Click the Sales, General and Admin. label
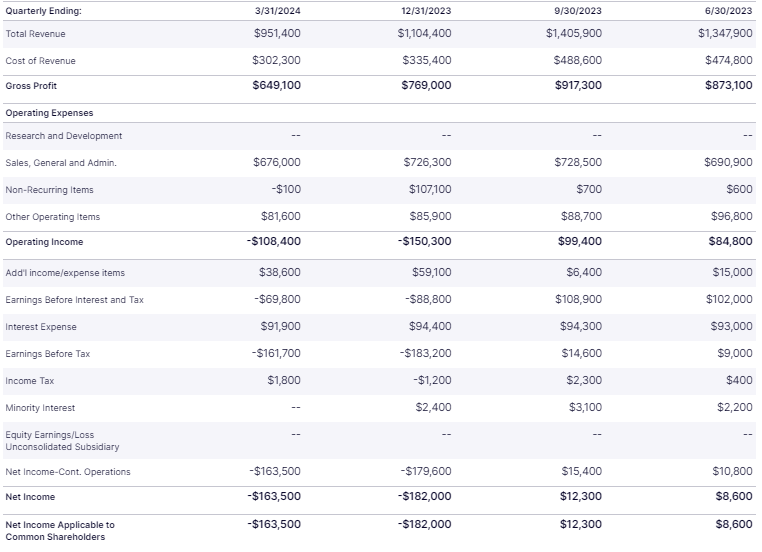Screen dimensions: 762x552 61,163
